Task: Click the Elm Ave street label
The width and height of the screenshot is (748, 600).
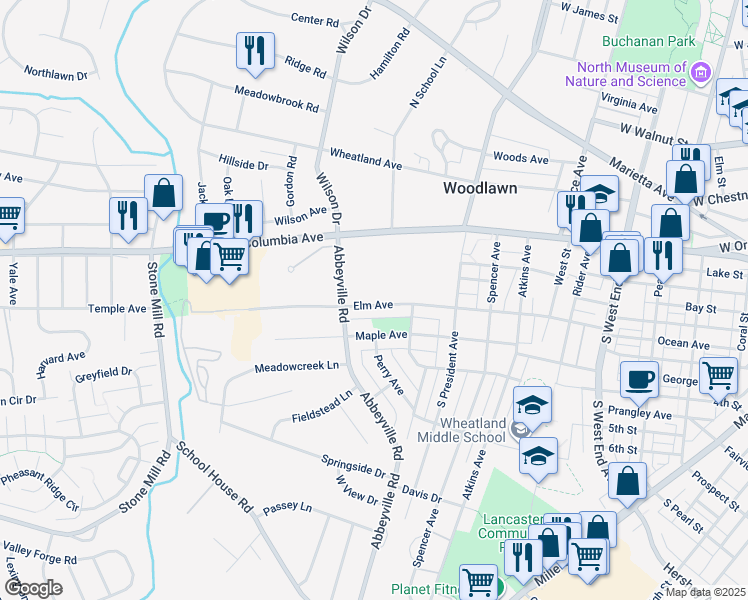Action: 373,305
